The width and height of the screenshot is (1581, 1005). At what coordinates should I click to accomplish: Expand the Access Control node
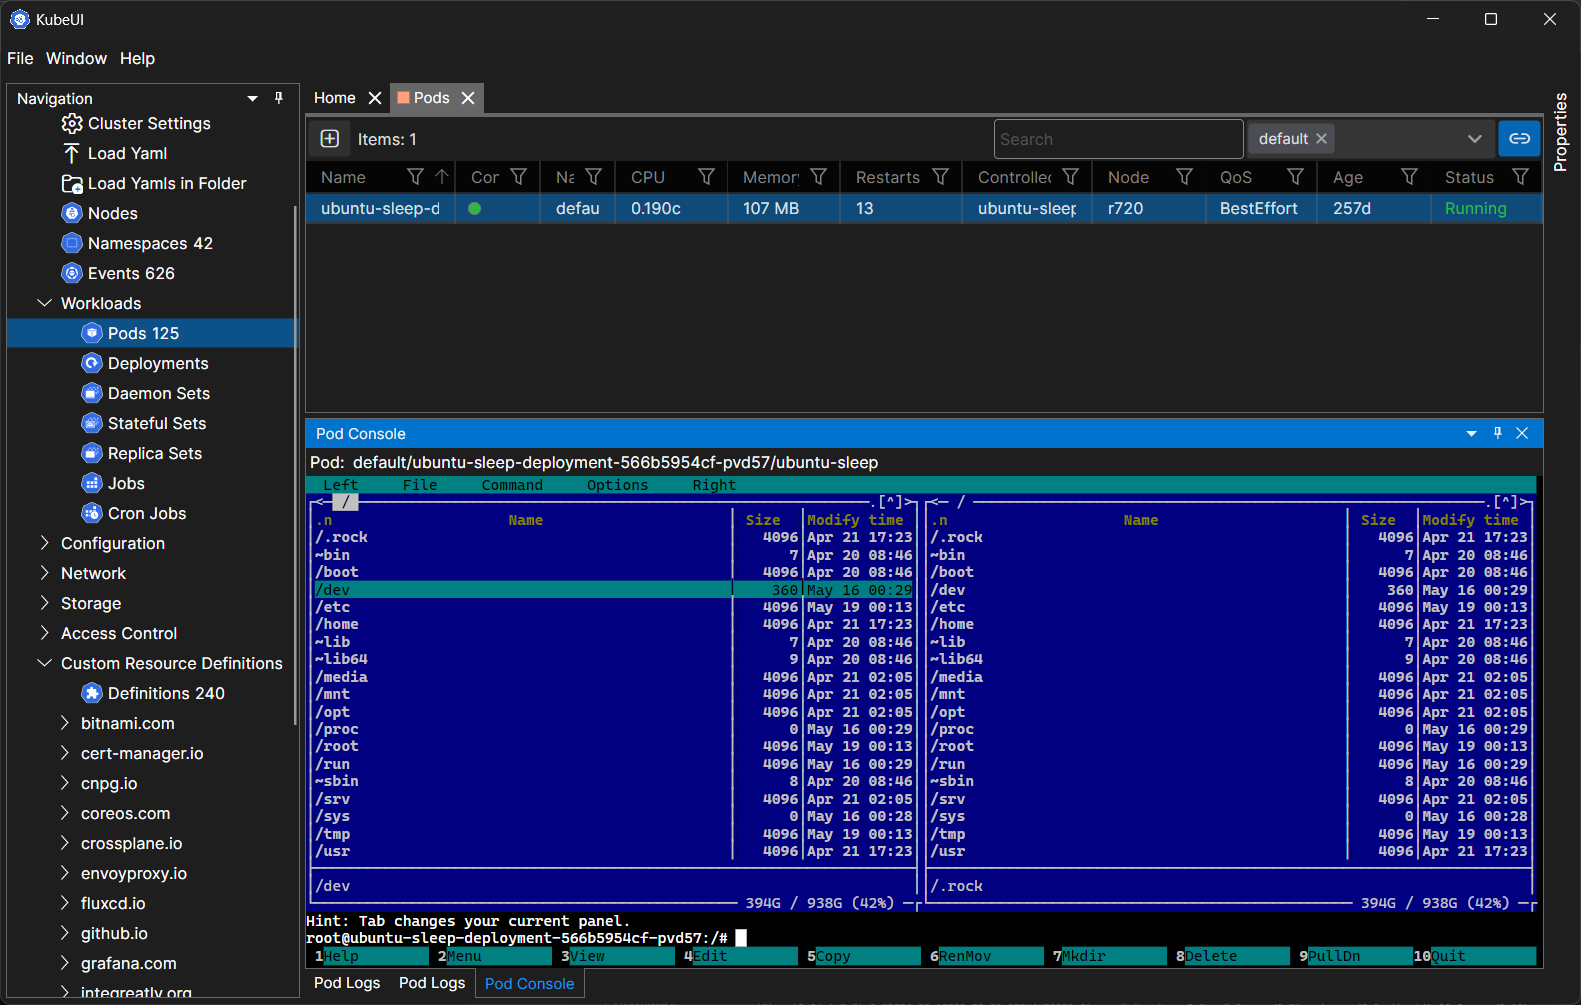tap(44, 633)
